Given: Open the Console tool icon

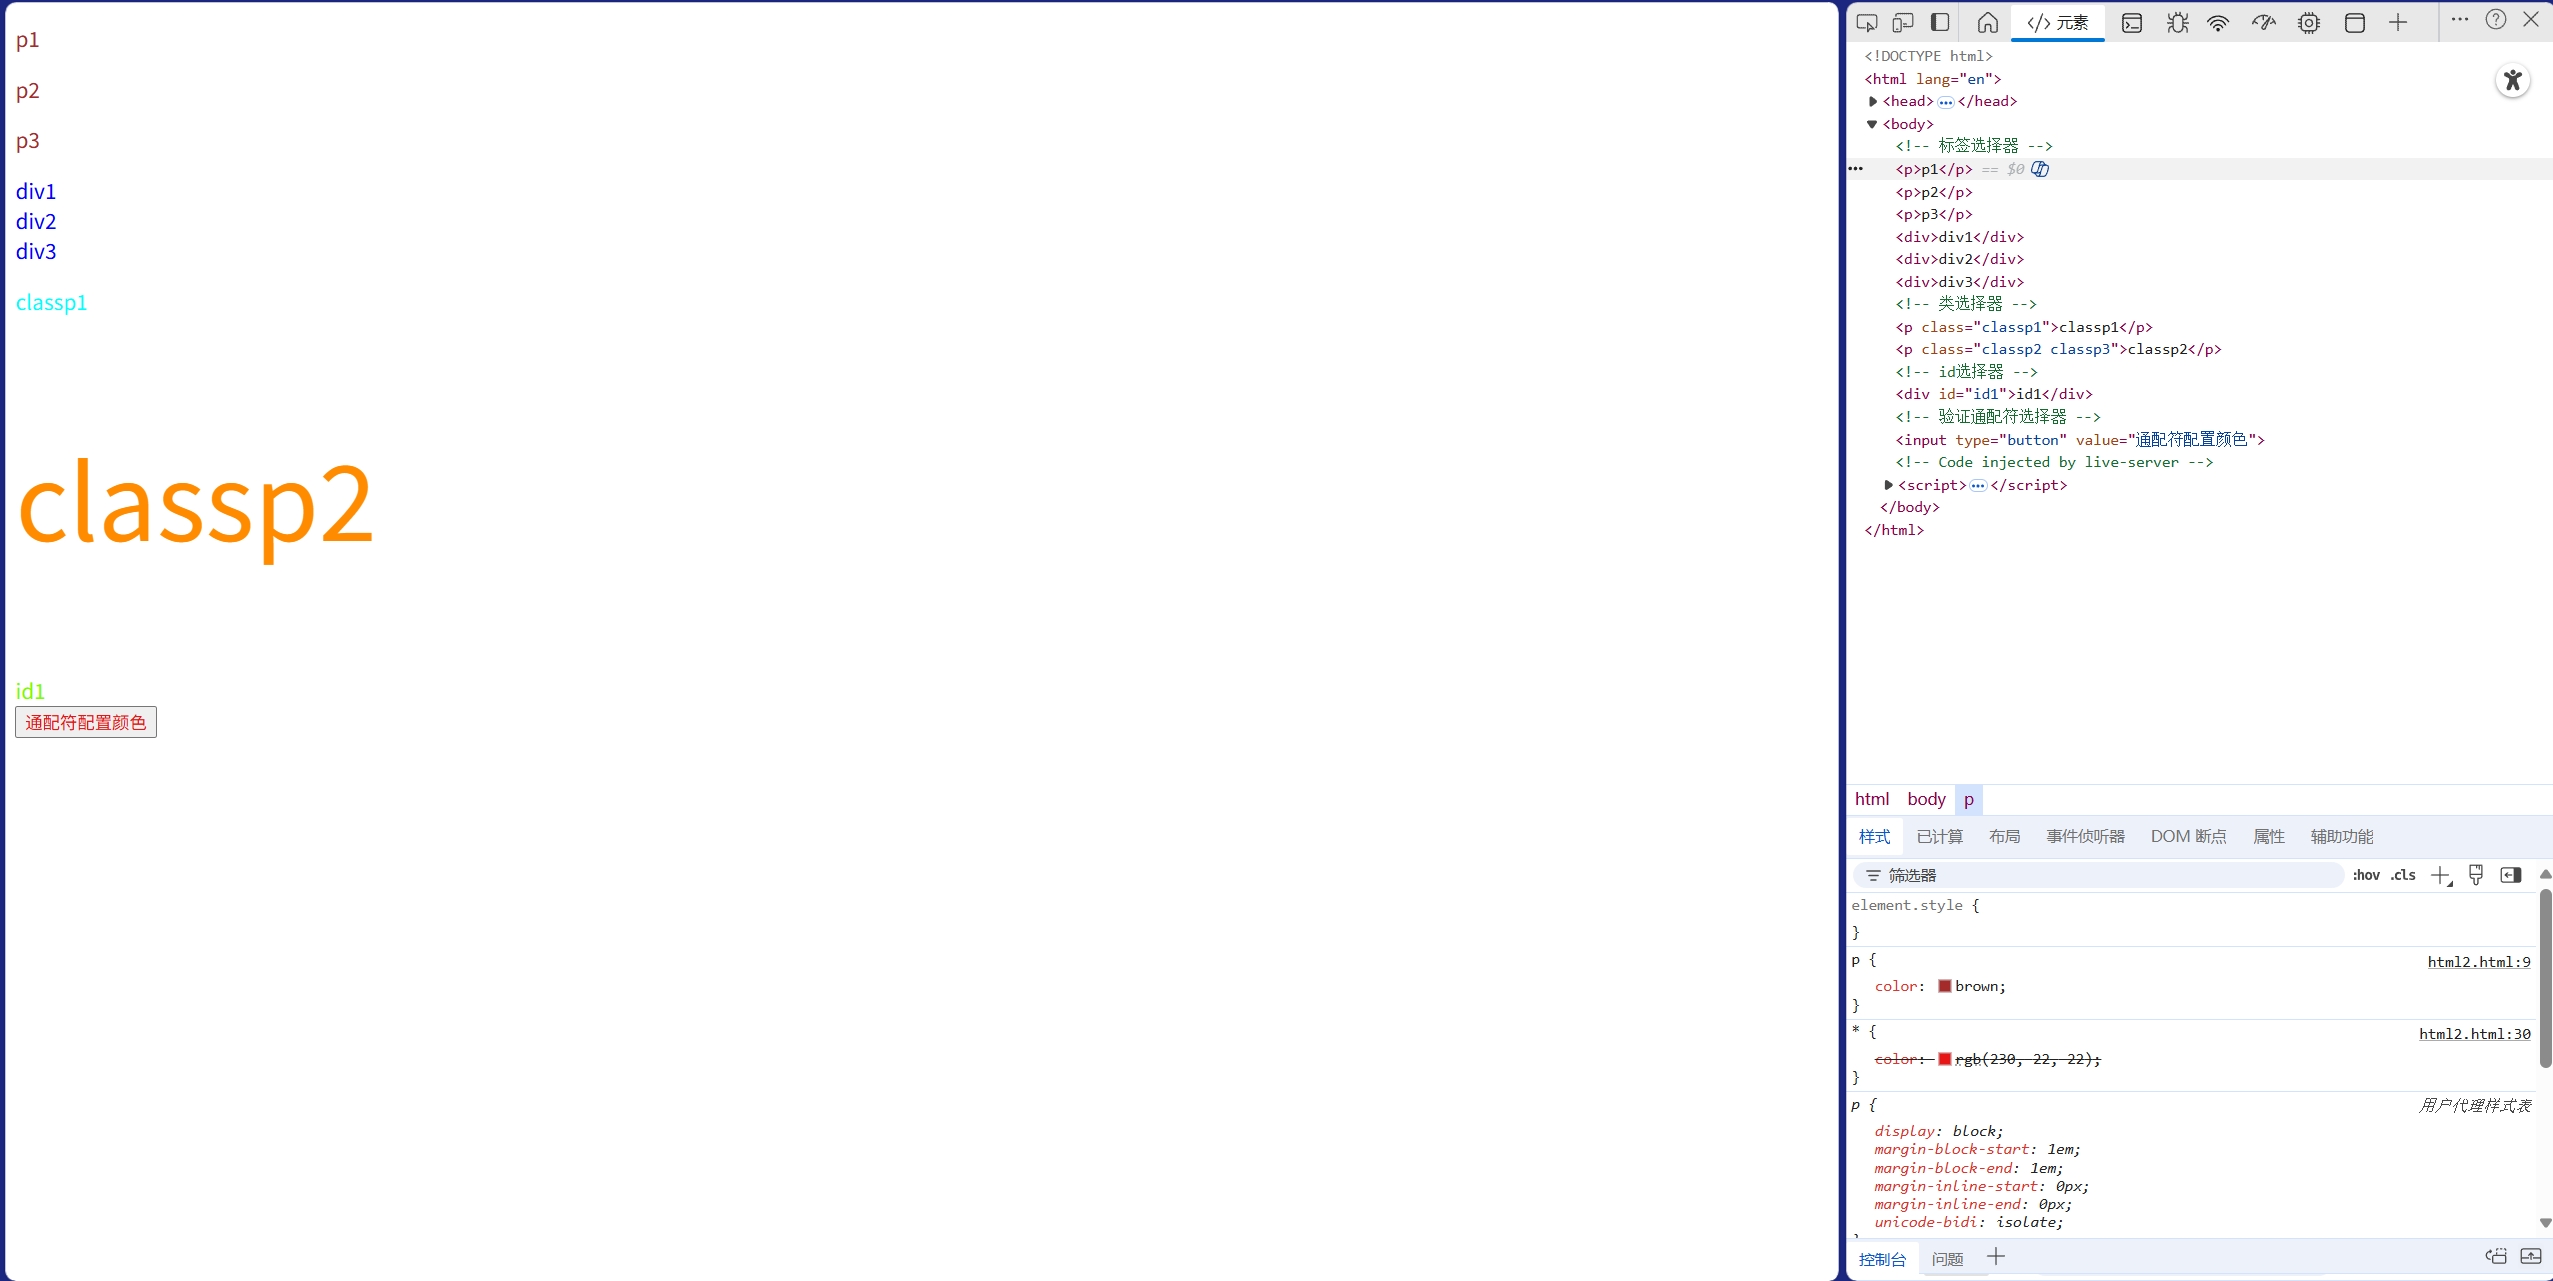Looking at the screenshot, I should click(x=2132, y=22).
